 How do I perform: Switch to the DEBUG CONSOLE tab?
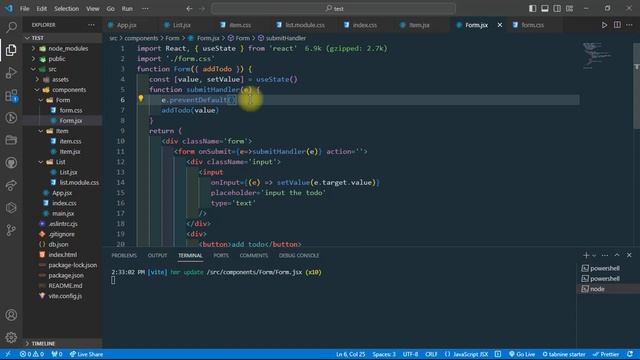click(x=299, y=255)
